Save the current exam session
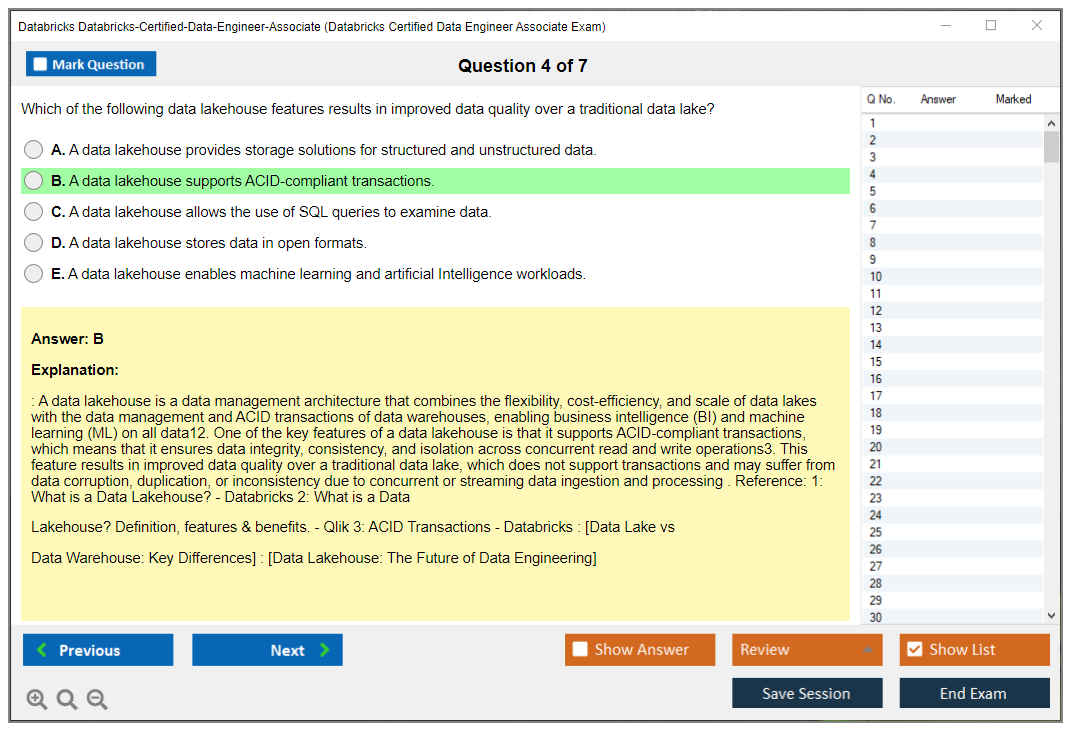 (x=807, y=693)
